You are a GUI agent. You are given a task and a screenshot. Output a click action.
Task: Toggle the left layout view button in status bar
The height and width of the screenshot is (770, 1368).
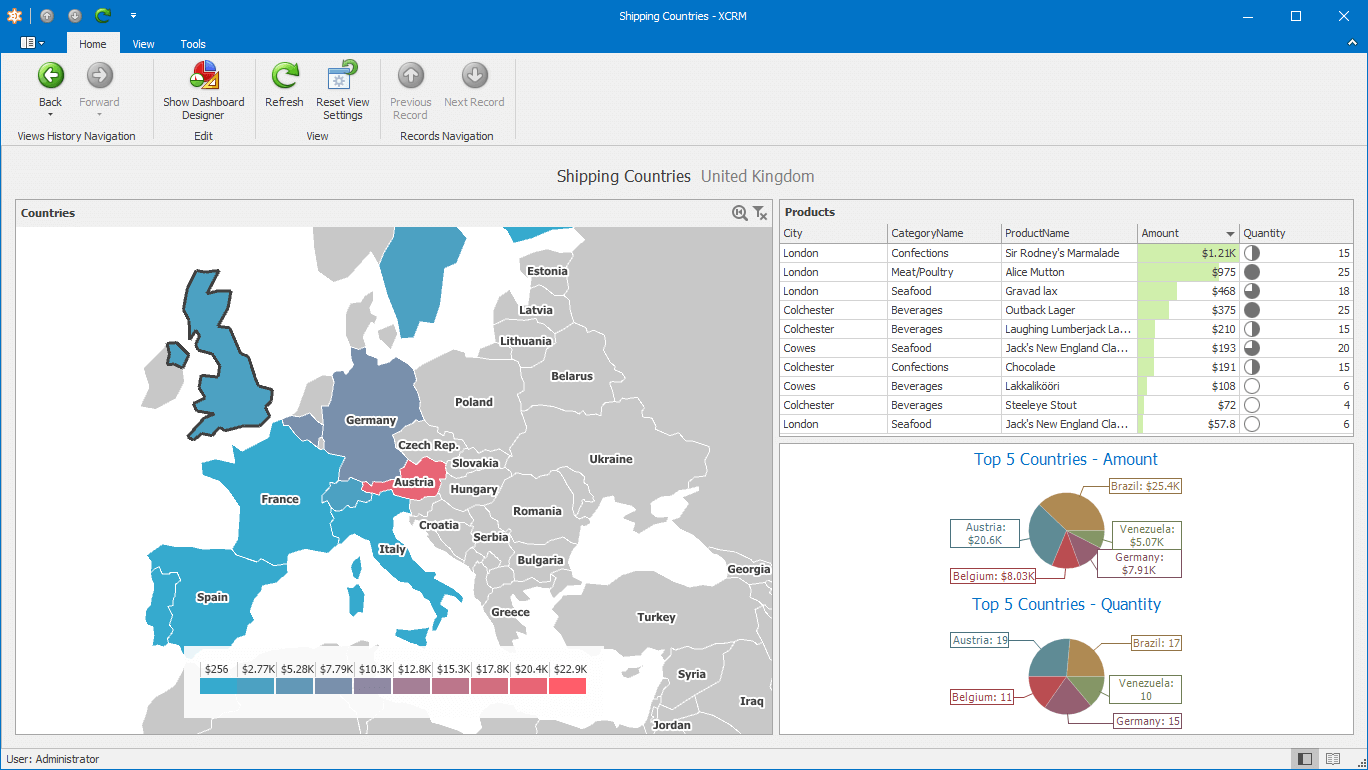pyautogui.click(x=1303, y=759)
